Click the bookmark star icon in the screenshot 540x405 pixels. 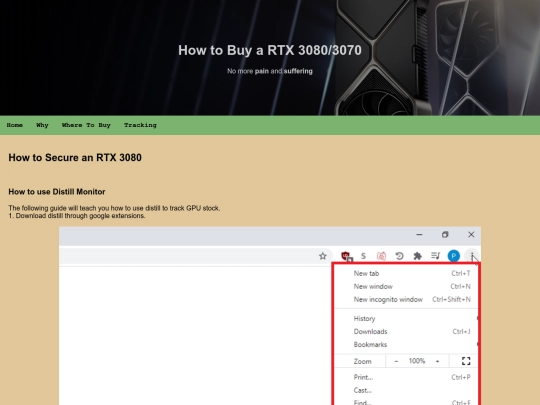[x=323, y=256]
